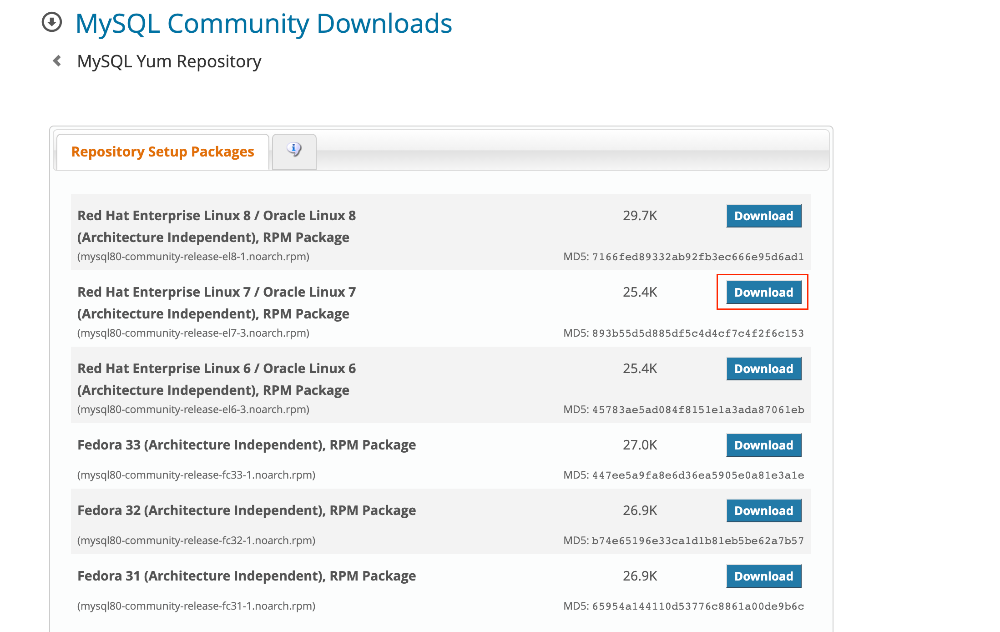This screenshot has width=1000, height=632.
Task: Click the MD5 hash starting with 45783ae5
Action: (x=698, y=410)
